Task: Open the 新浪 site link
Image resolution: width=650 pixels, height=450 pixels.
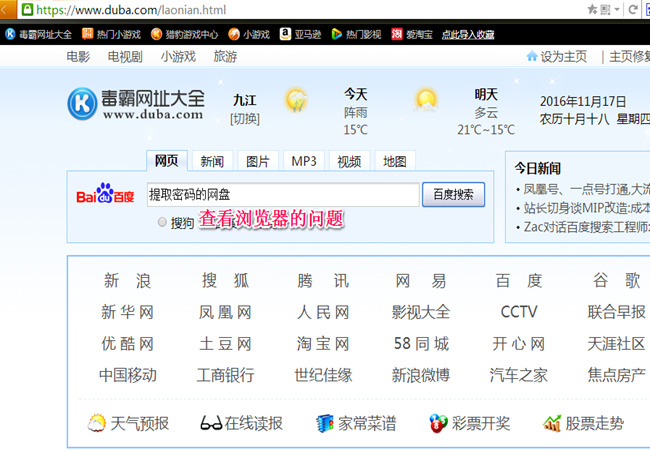Action: click(127, 281)
